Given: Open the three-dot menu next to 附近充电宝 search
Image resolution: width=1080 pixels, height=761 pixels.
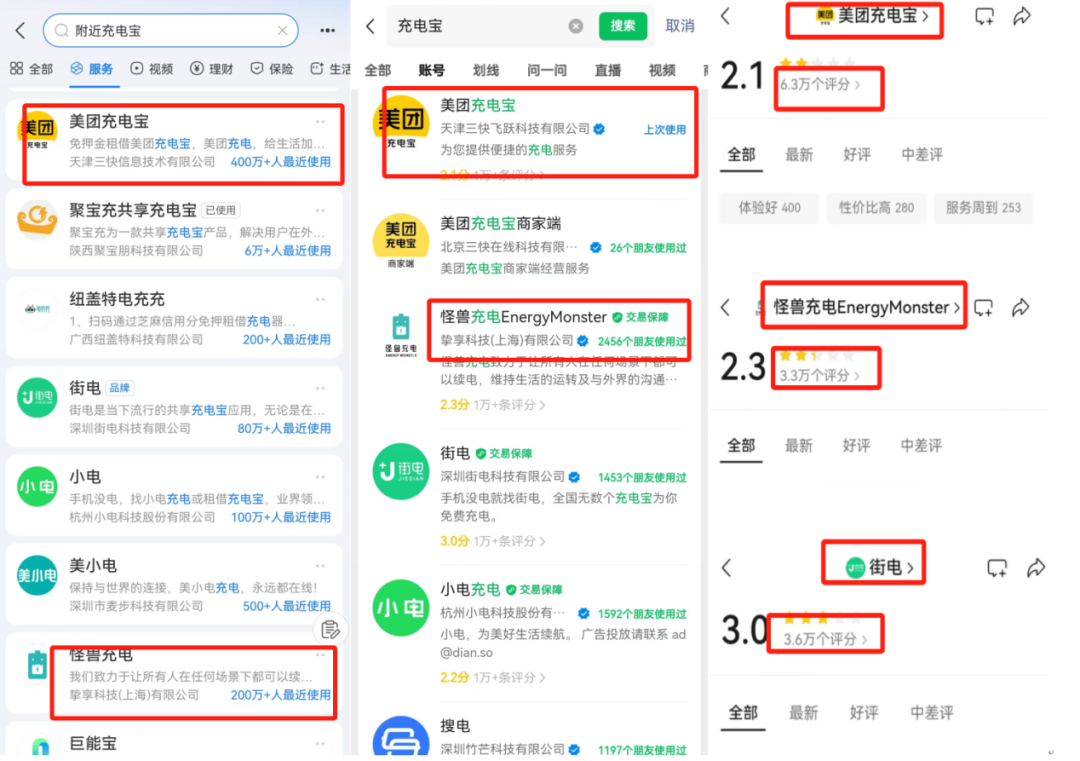Looking at the screenshot, I should pyautogui.click(x=327, y=31).
